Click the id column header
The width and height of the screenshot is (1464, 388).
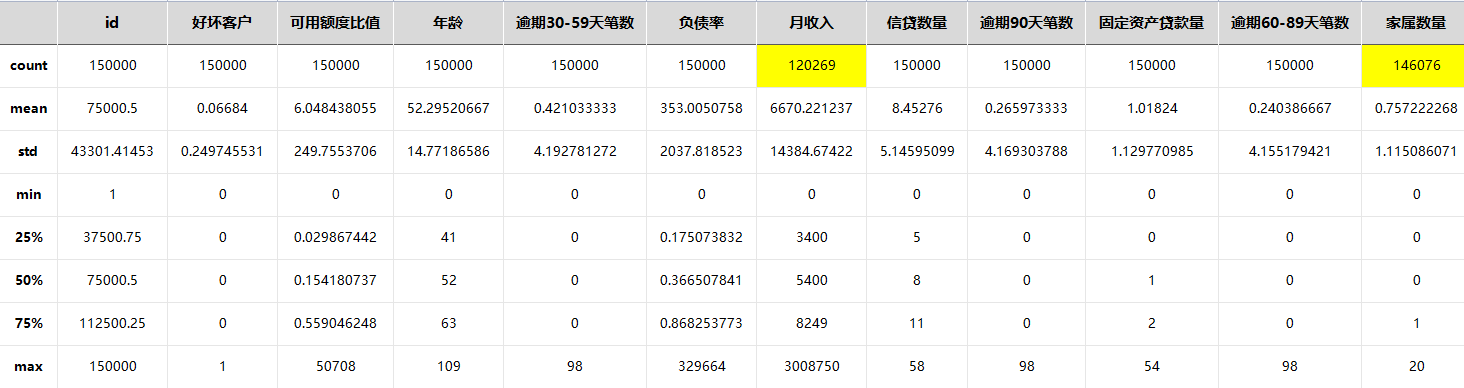coord(112,22)
